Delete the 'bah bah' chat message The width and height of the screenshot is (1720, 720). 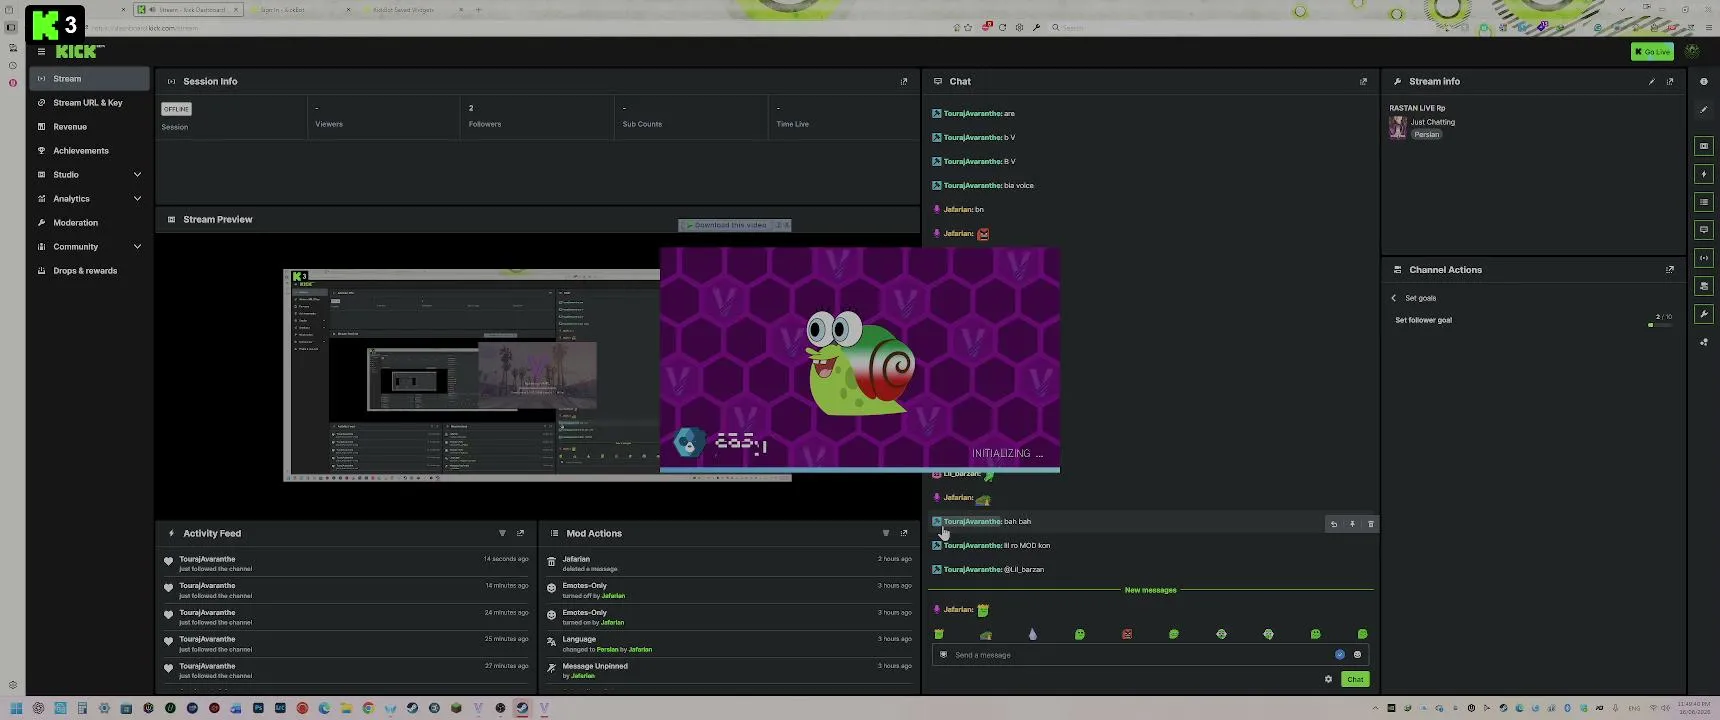point(1370,524)
